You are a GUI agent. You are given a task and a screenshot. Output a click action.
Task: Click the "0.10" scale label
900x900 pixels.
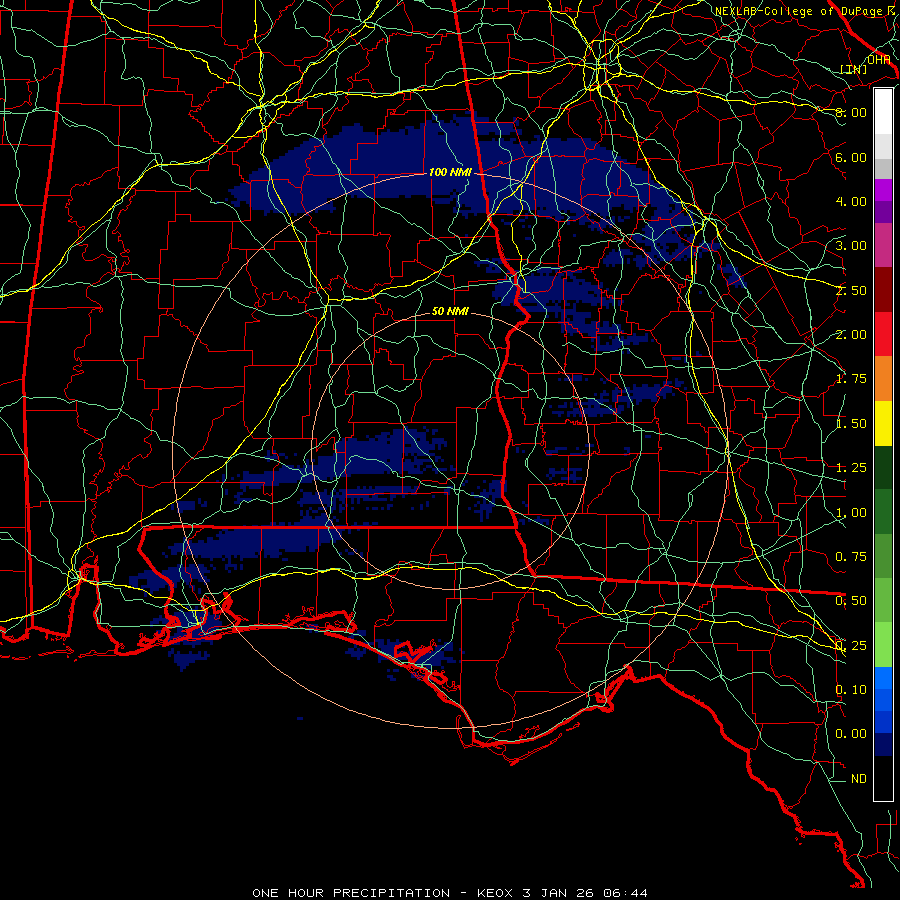point(851,690)
